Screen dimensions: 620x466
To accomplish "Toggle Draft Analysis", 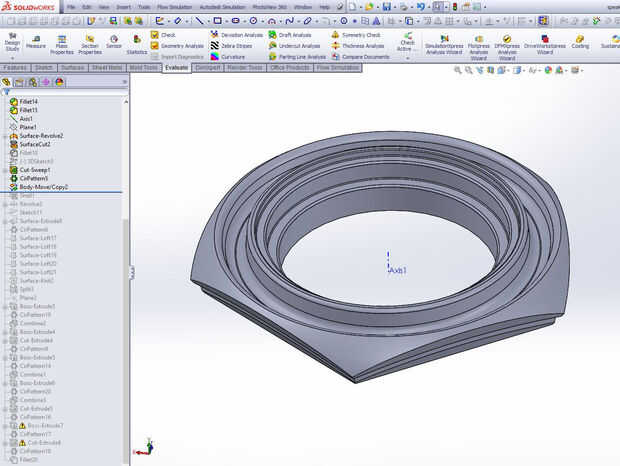I will coord(290,35).
